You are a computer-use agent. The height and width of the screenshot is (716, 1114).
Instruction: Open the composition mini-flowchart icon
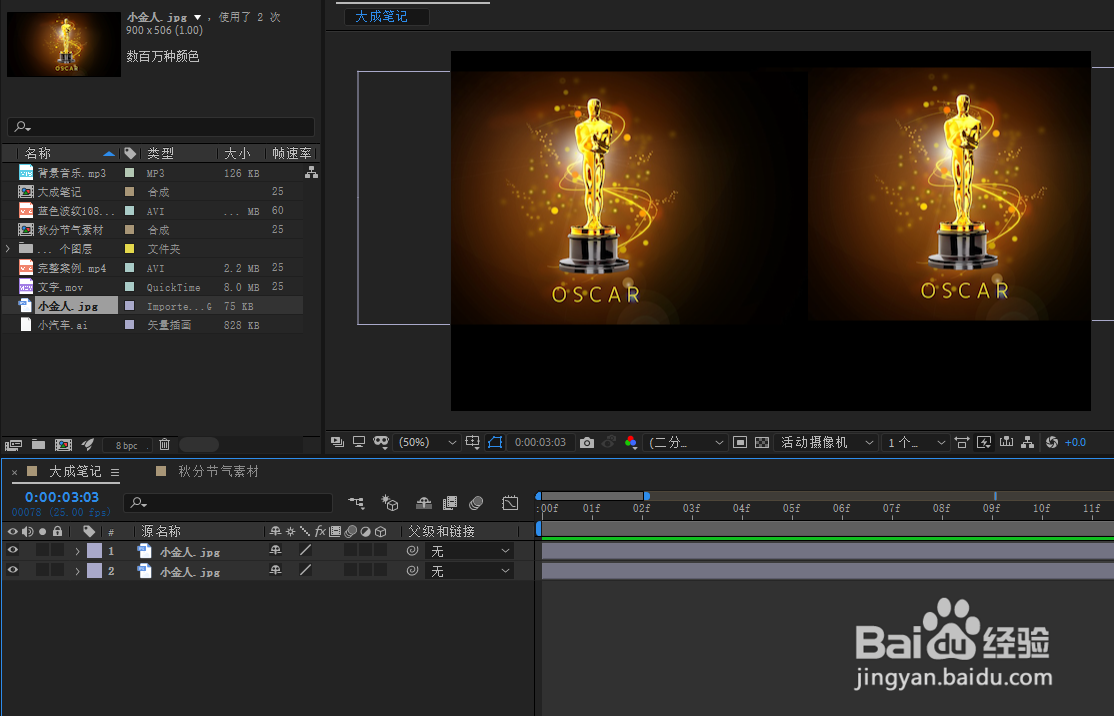click(356, 503)
